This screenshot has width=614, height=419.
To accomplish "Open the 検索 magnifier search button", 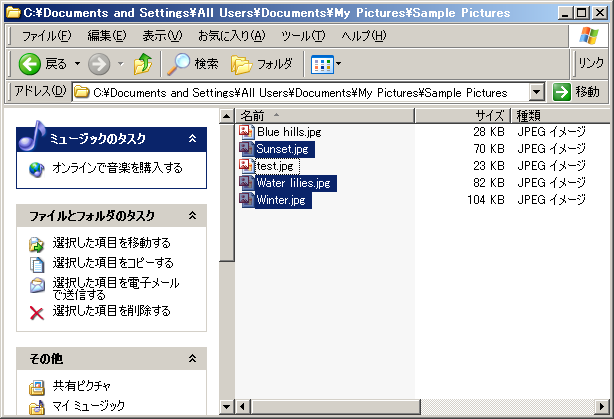I will pos(193,64).
